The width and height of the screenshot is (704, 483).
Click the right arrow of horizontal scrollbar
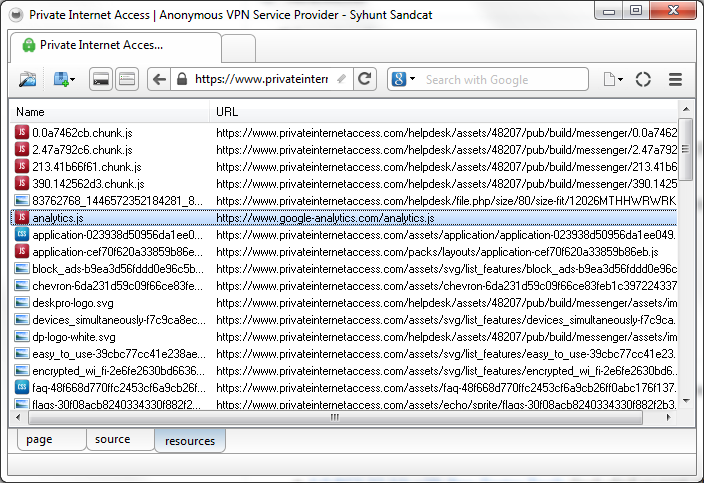pos(668,418)
